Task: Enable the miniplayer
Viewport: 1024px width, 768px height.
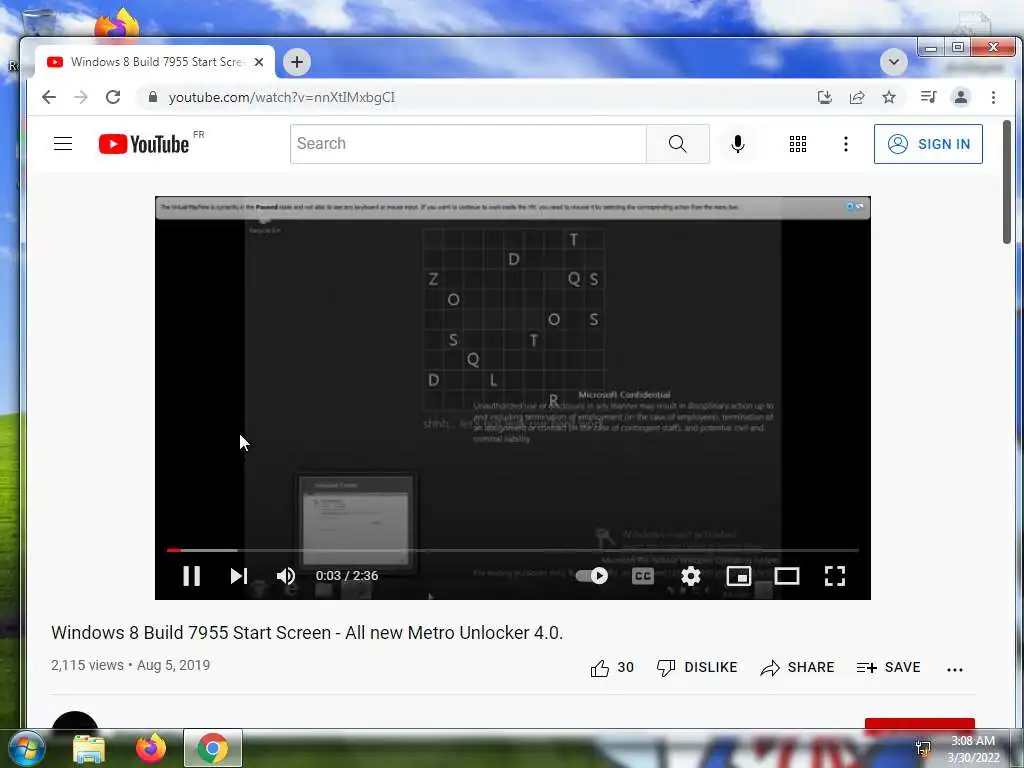Action: (739, 575)
